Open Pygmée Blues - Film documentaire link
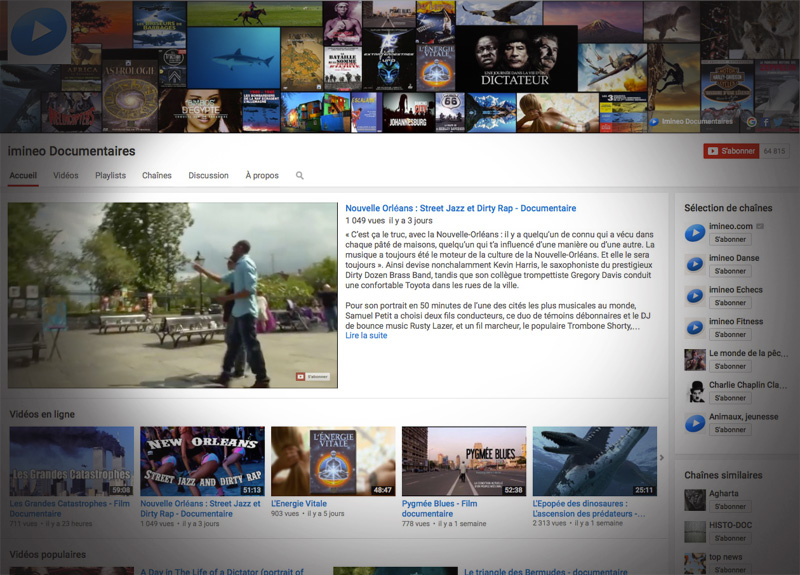 point(439,509)
